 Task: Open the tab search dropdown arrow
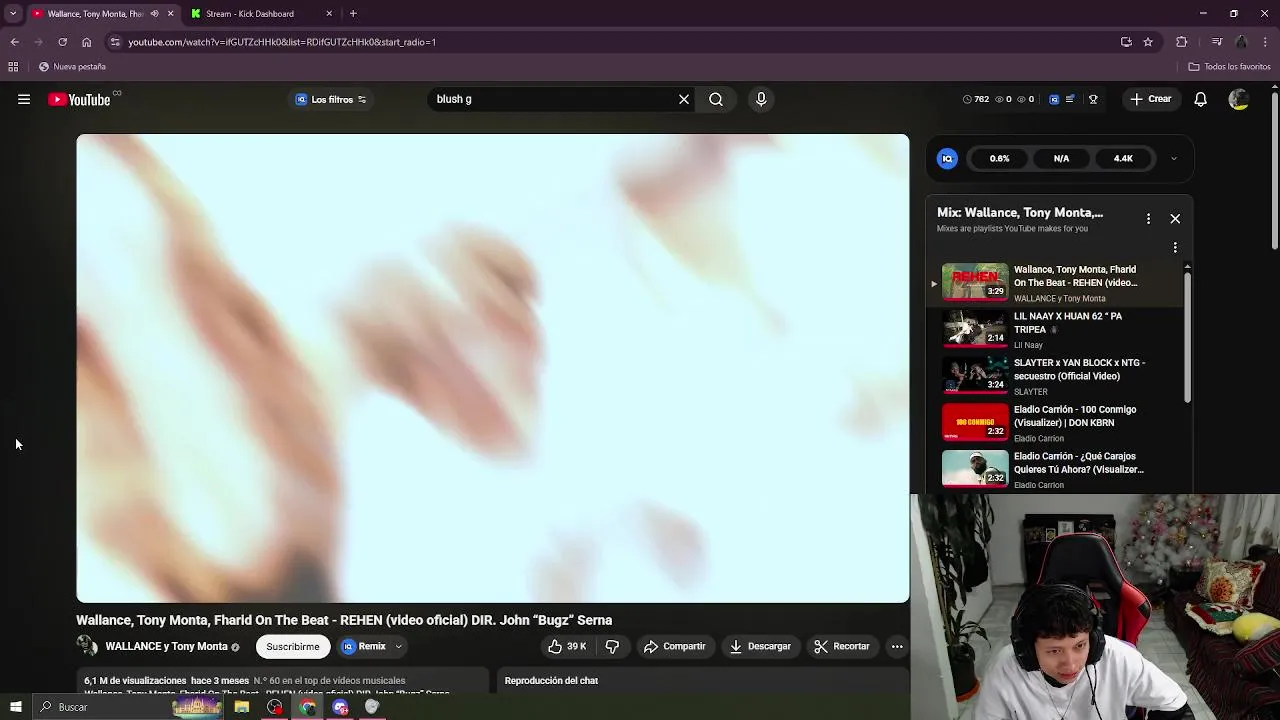13,13
